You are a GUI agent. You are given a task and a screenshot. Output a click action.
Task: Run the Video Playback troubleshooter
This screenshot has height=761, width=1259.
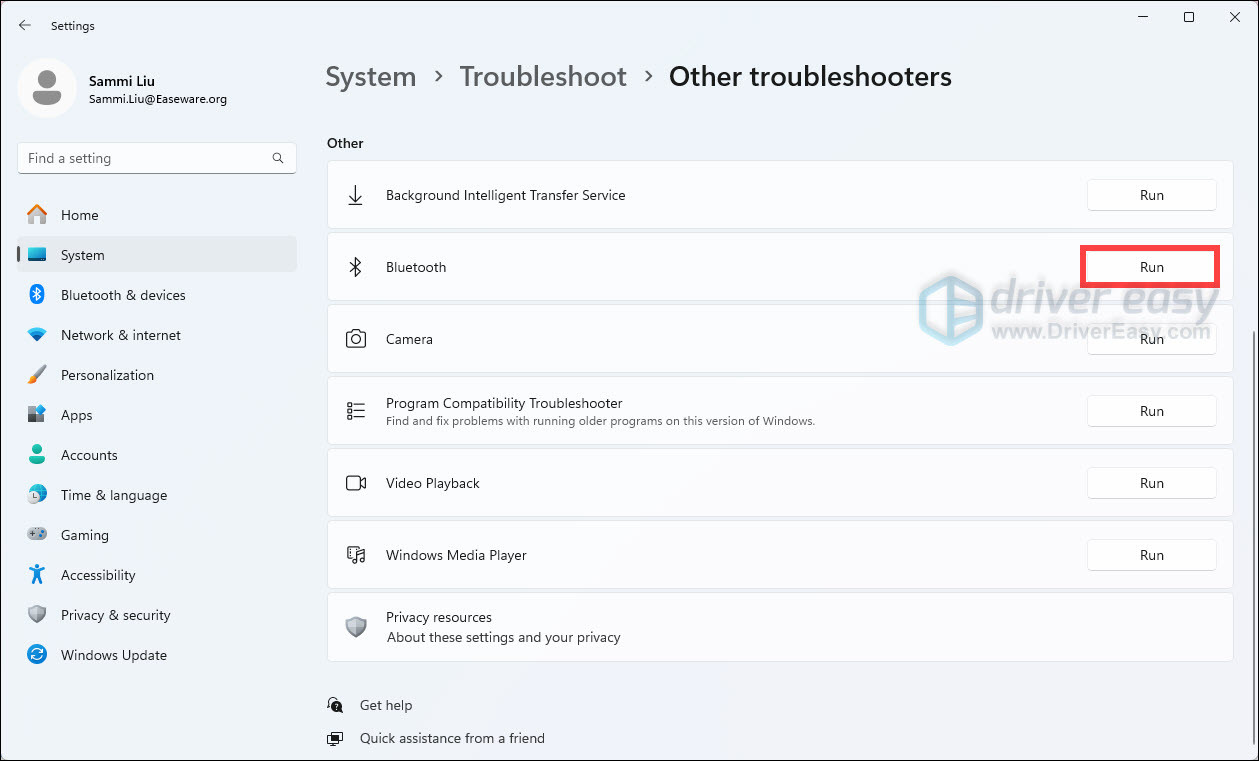pos(1151,483)
